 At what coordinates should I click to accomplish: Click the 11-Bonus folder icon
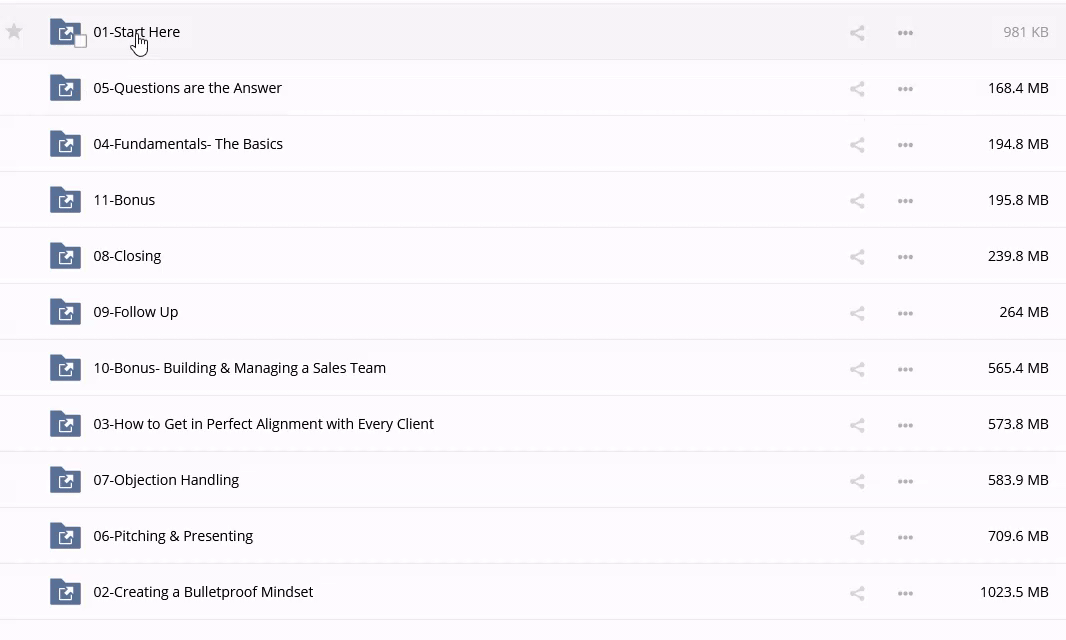tap(65, 200)
